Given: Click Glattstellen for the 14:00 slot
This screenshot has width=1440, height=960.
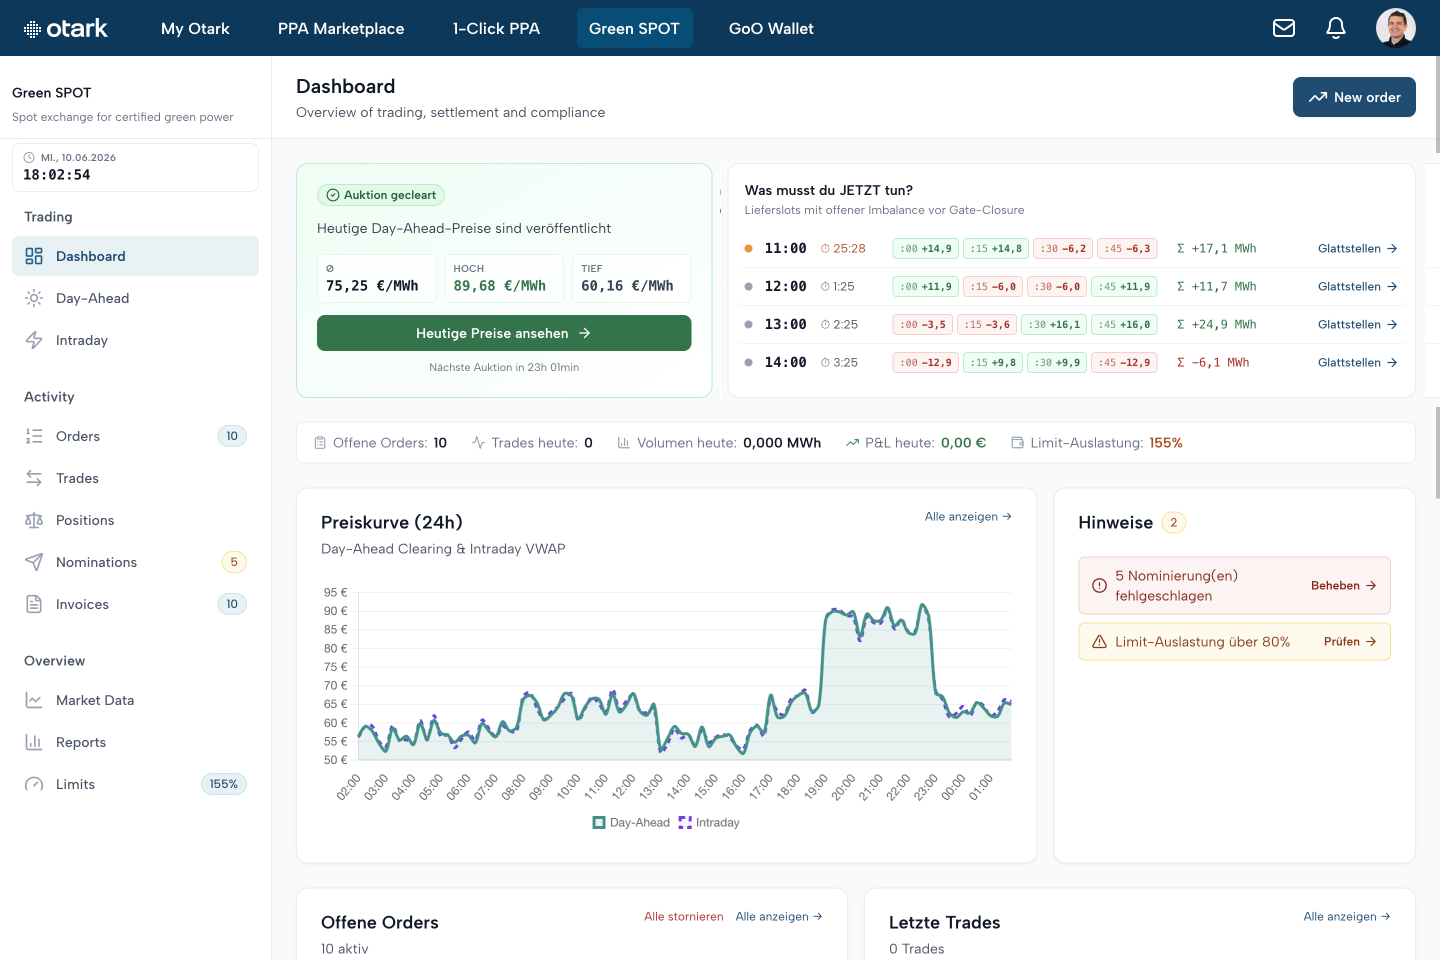Looking at the screenshot, I should point(1357,362).
